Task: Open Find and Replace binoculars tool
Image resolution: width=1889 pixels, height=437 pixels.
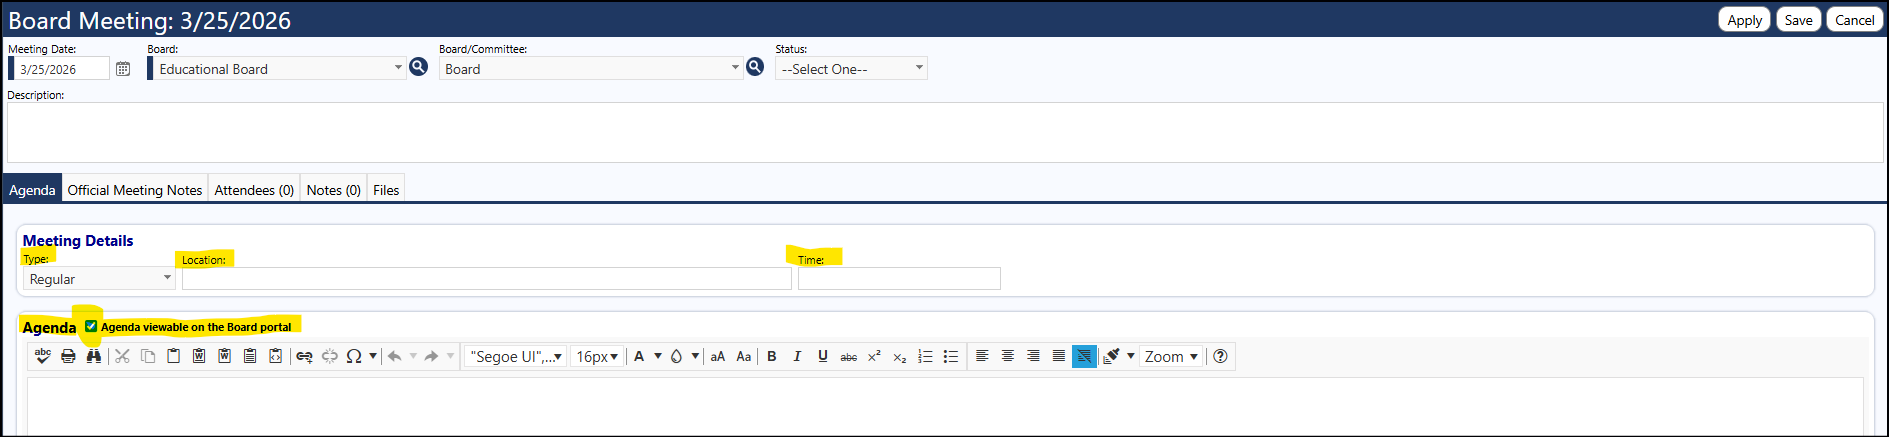Action: click(94, 356)
